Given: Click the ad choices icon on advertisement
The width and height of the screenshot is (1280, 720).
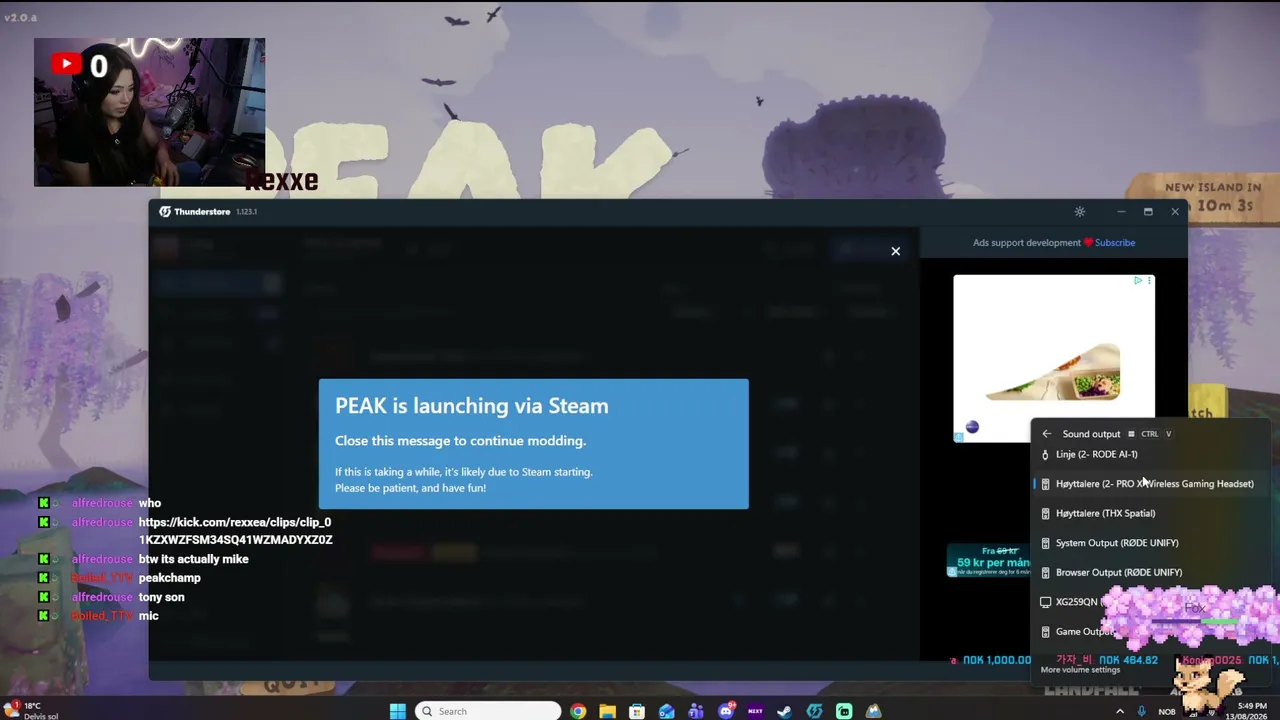Looking at the screenshot, I should click(x=1138, y=281).
